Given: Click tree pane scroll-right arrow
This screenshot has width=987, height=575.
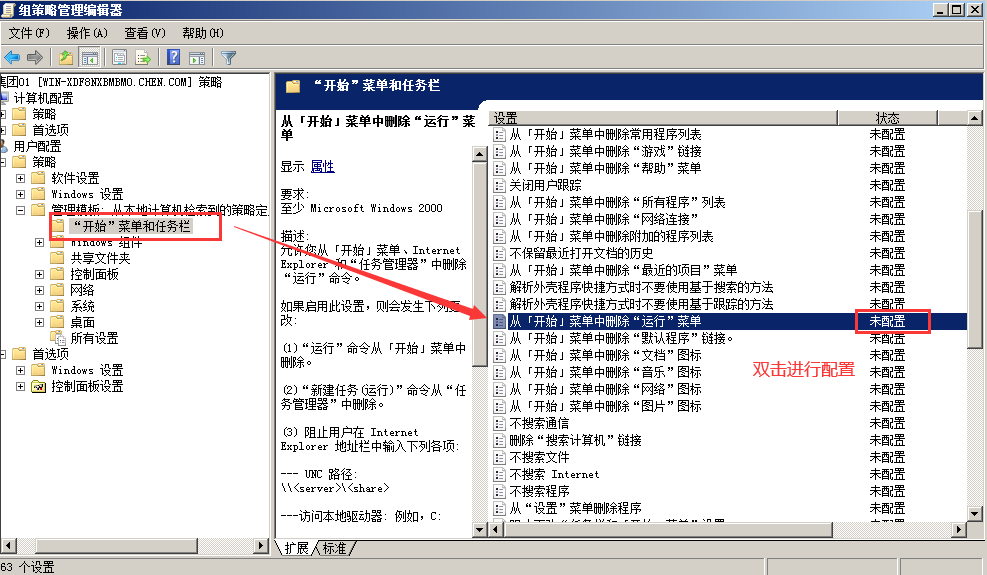Looking at the screenshot, I should pos(261,545).
